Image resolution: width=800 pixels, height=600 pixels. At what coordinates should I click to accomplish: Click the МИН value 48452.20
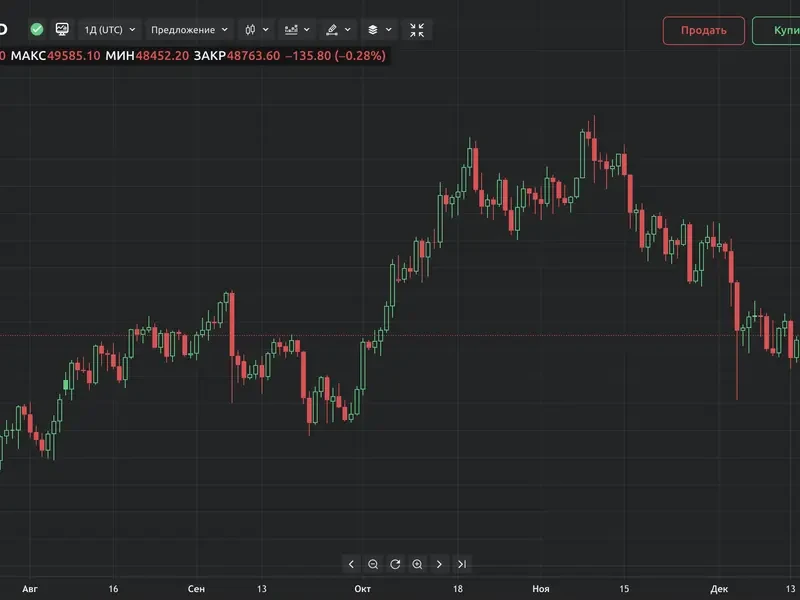(x=162, y=56)
